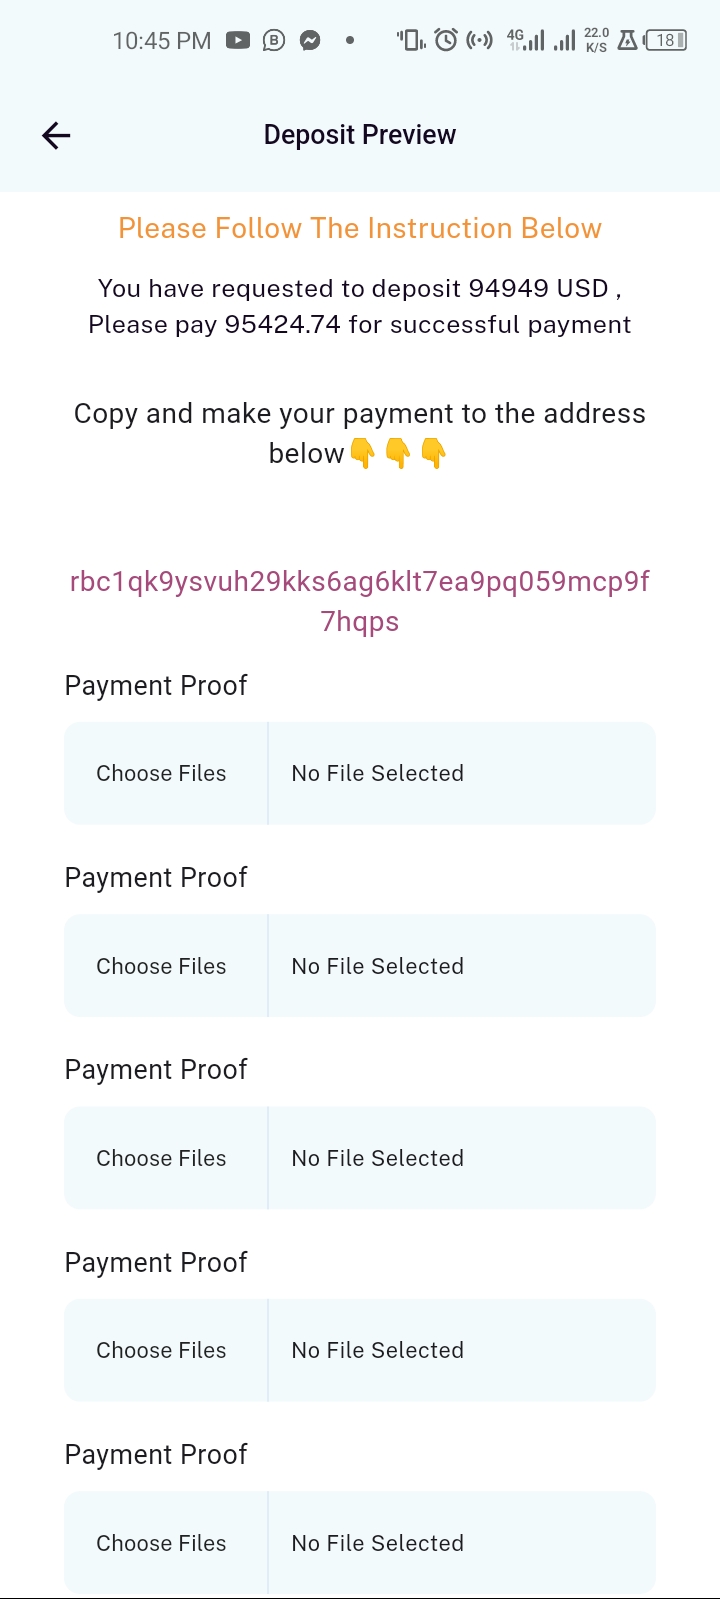The height and width of the screenshot is (1599, 720).
Task: Select third Payment Proof's No File Selected field
Action: point(462,1158)
